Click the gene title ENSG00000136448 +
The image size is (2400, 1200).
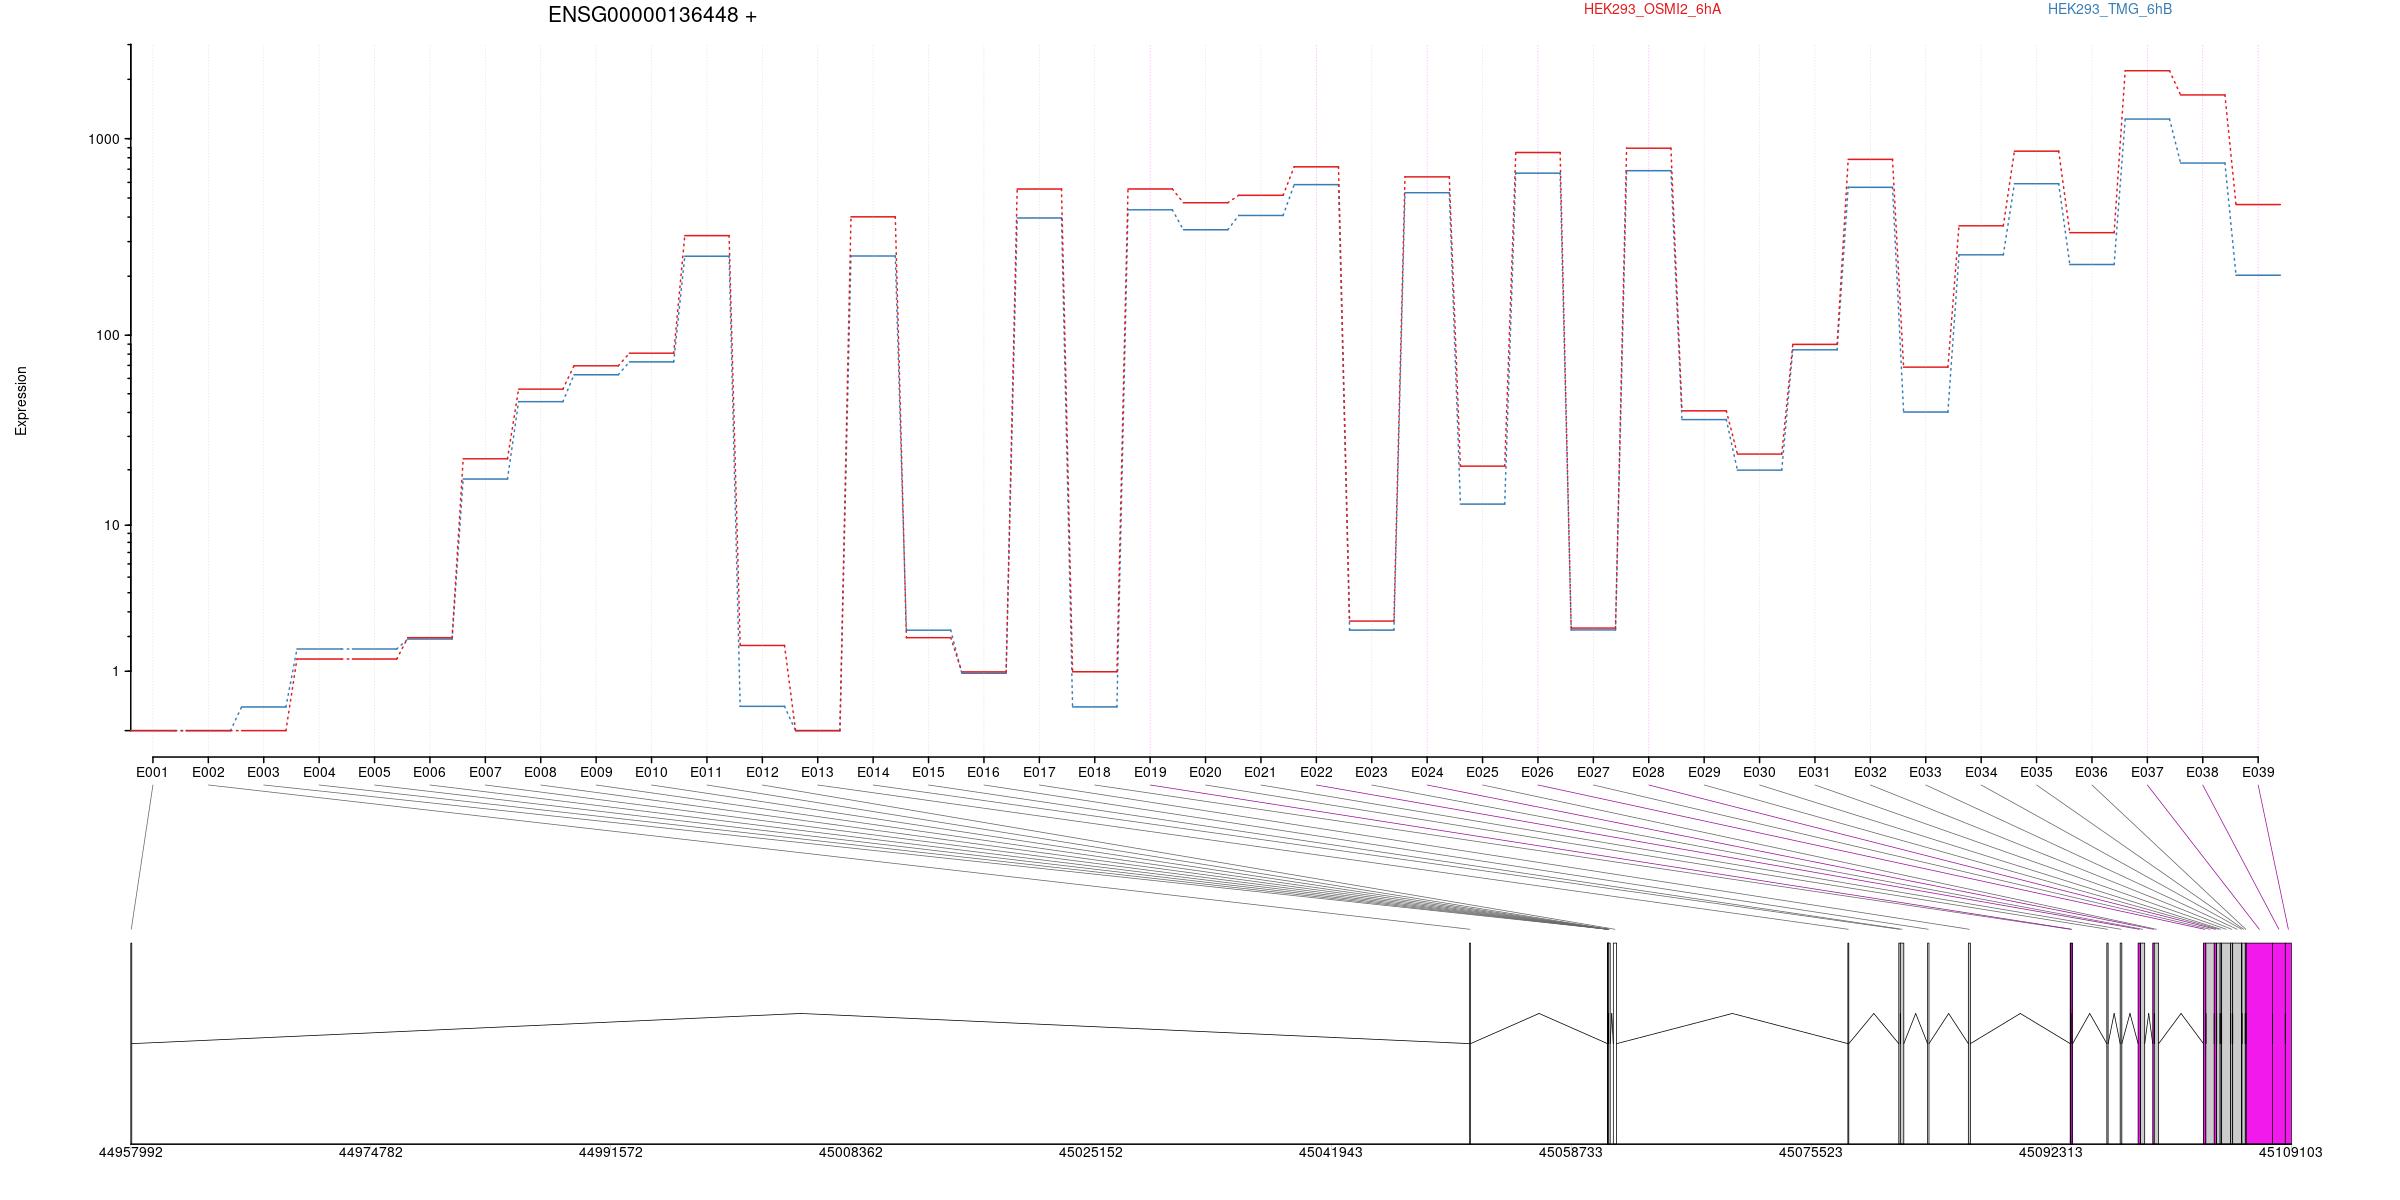(x=652, y=16)
